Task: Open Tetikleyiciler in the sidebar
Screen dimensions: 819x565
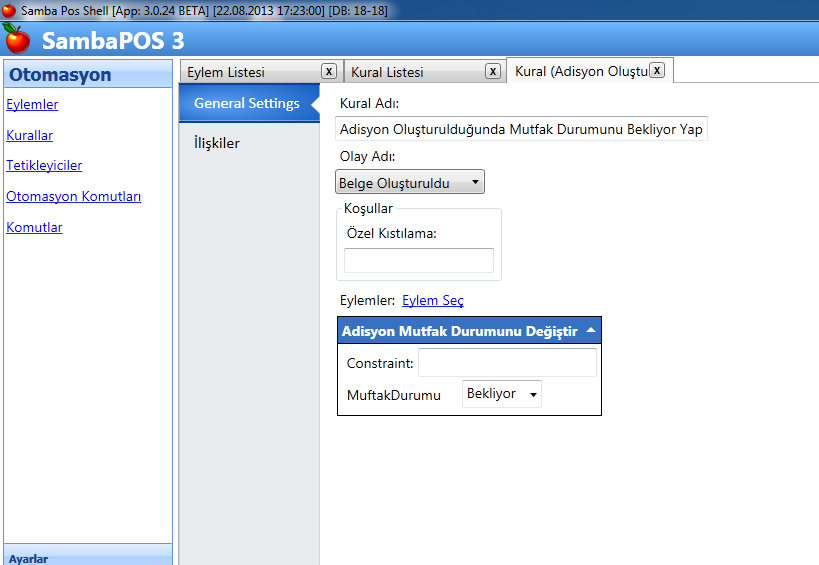Action: click(44, 165)
